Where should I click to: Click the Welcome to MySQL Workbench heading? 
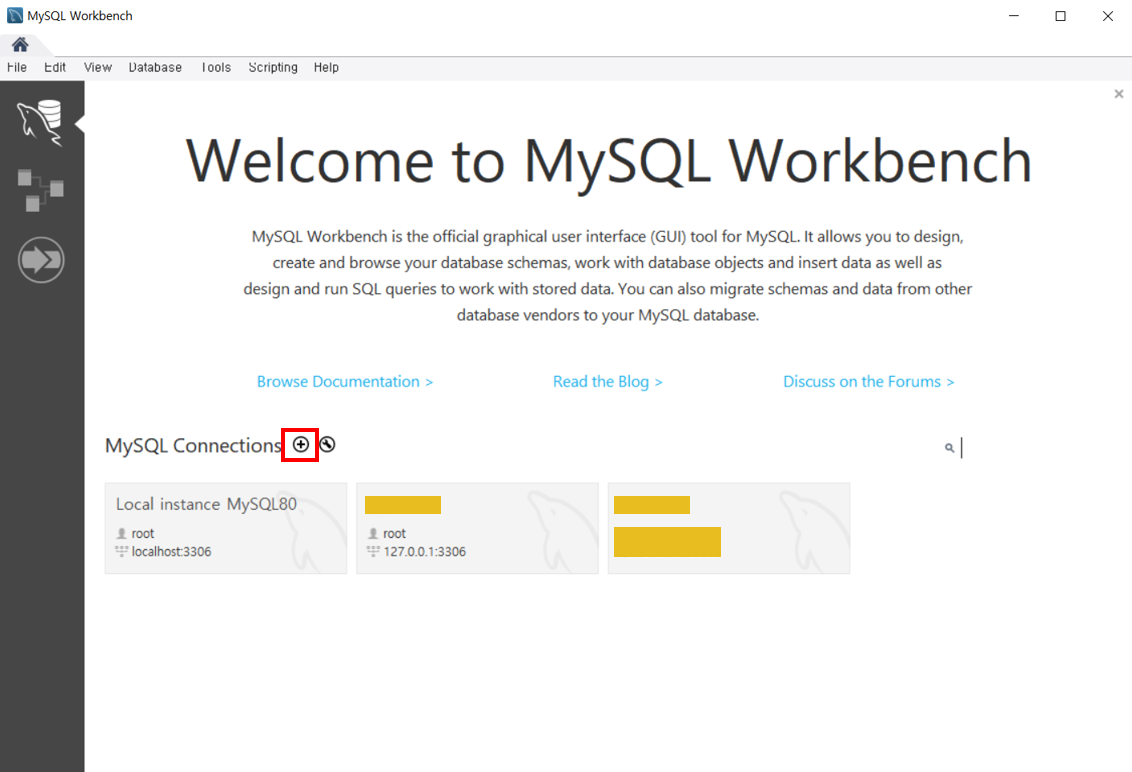[609, 162]
